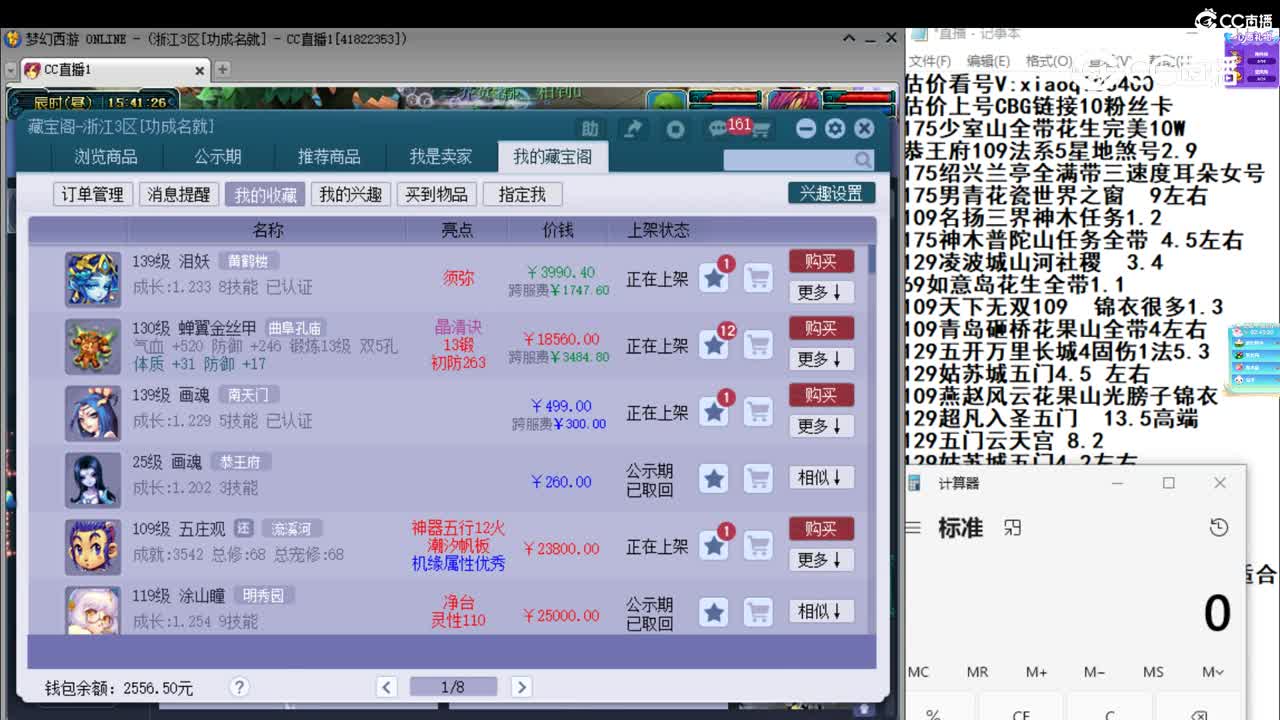Toggle calculator keep-on-top icon
1280x720 pixels.
tap(1013, 527)
